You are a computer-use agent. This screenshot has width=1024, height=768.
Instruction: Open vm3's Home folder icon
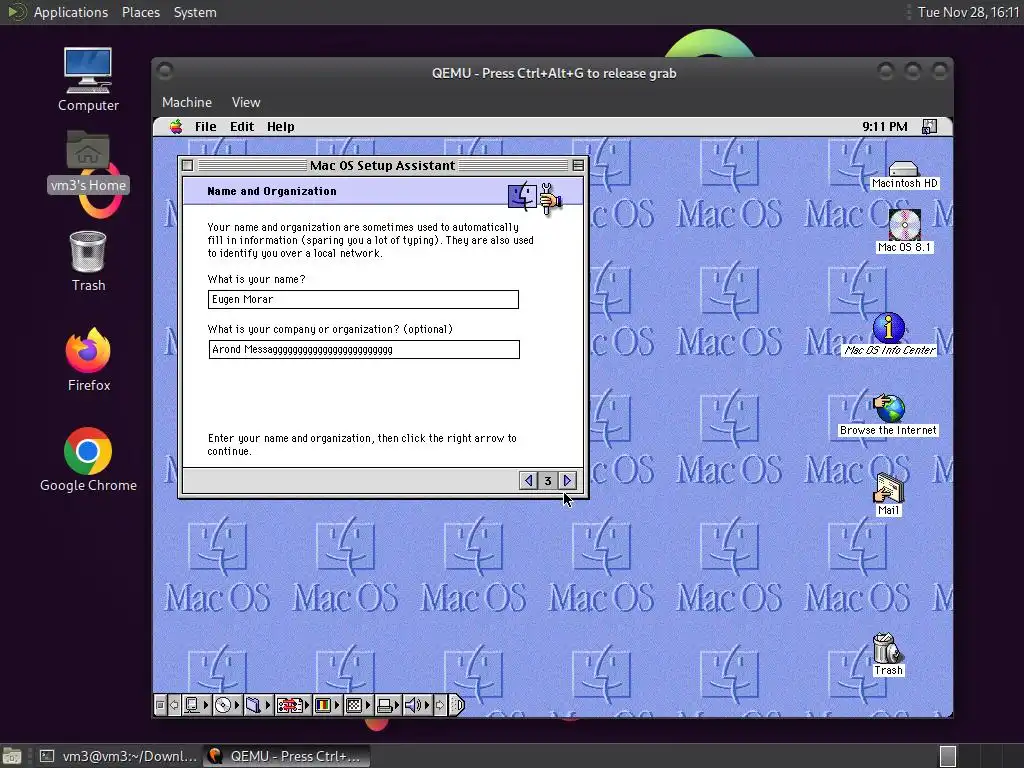click(88, 161)
